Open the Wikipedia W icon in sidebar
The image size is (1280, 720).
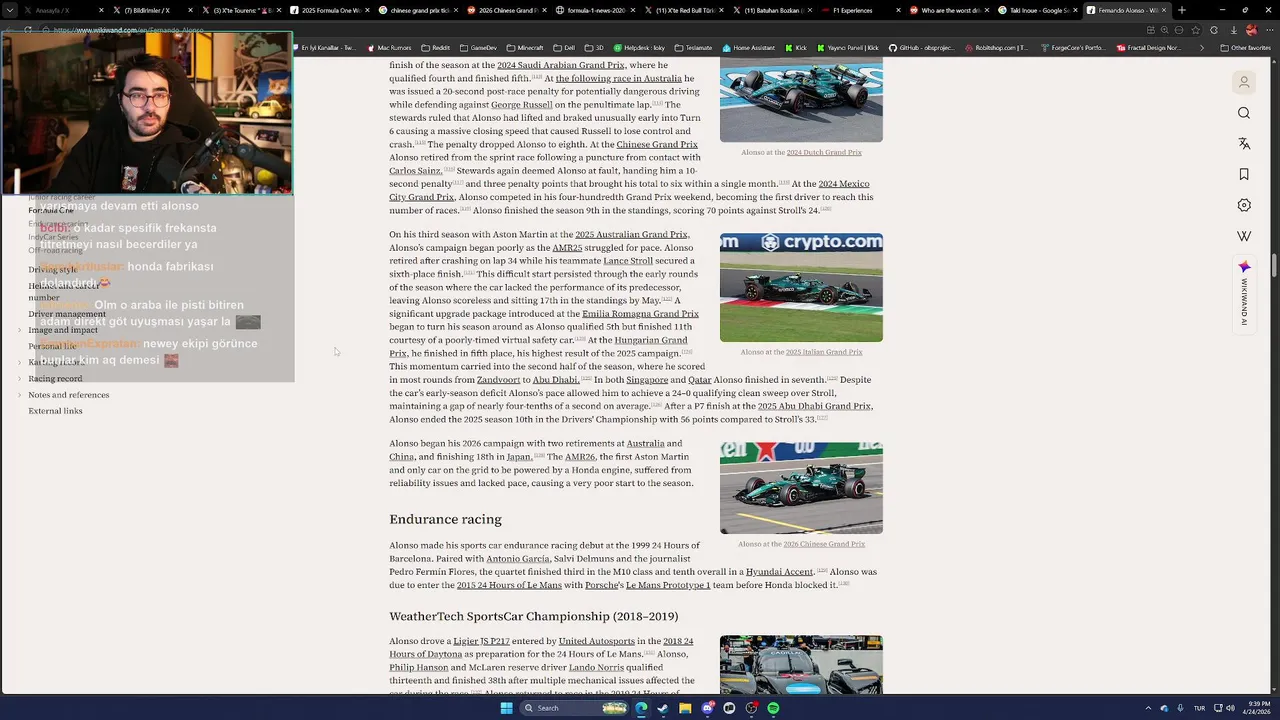tap(1244, 236)
